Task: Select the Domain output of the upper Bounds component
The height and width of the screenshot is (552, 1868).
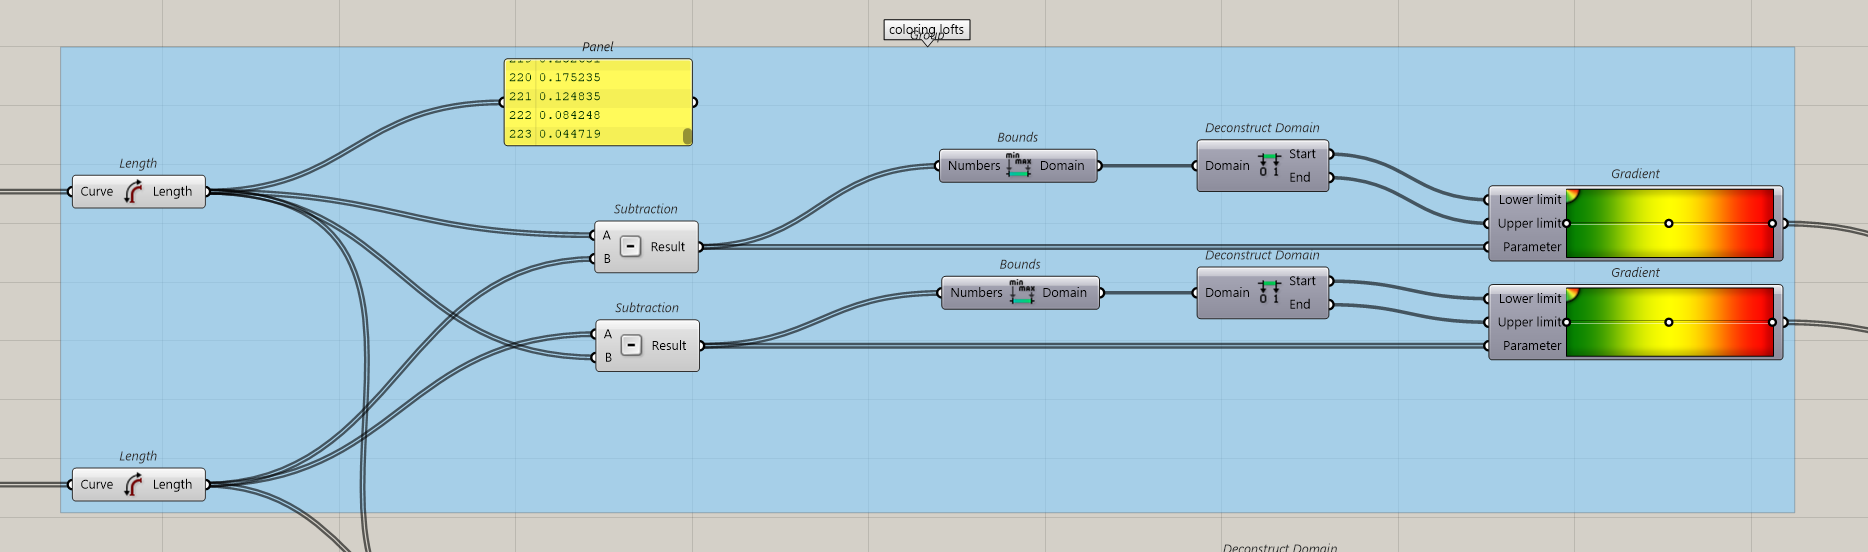Action: pos(1062,166)
